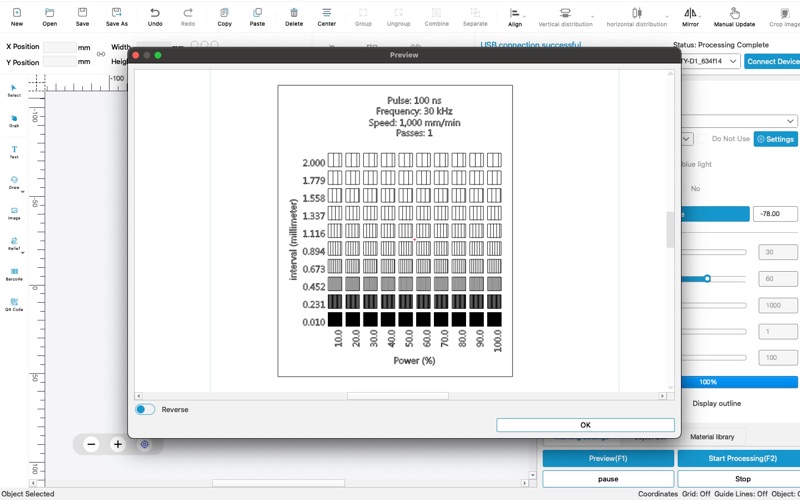Click the field showing 1000
The image size is (800, 500).
778,305
